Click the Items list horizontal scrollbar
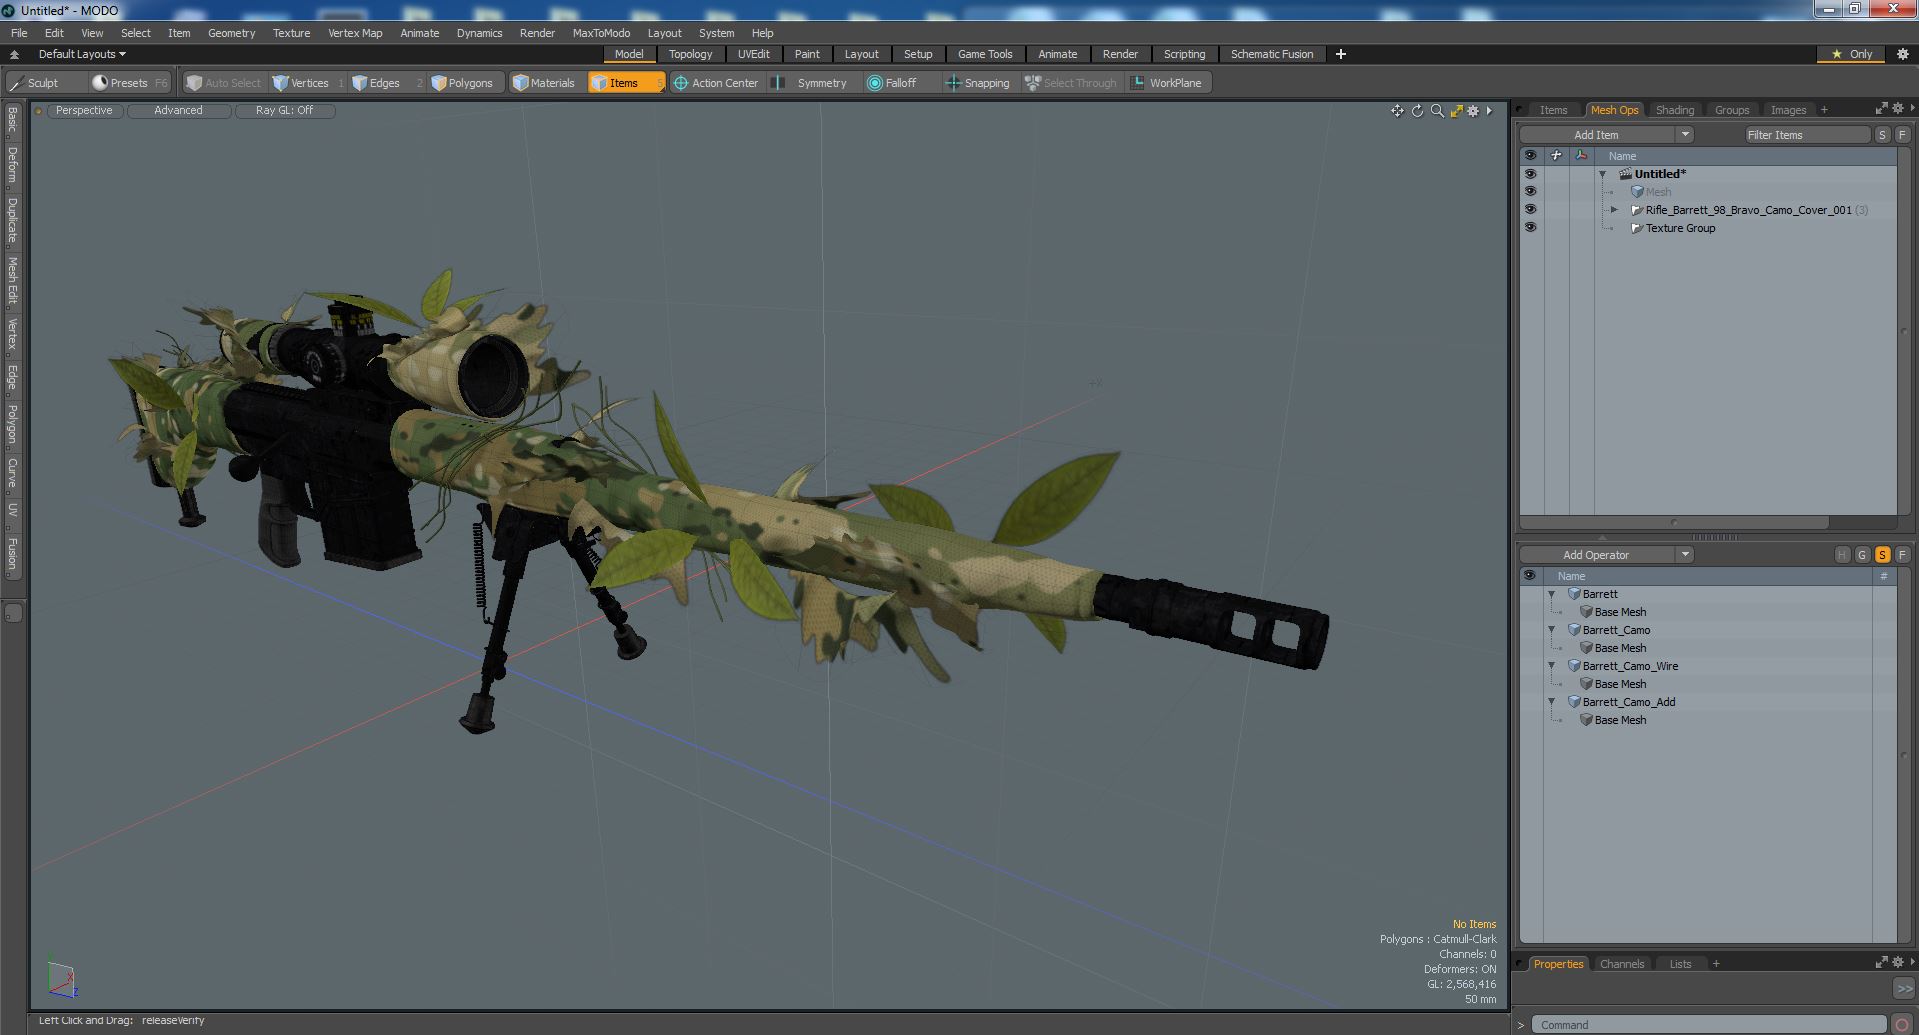Image resolution: width=1919 pixels, height=1035 pixels. [1675, 522]
